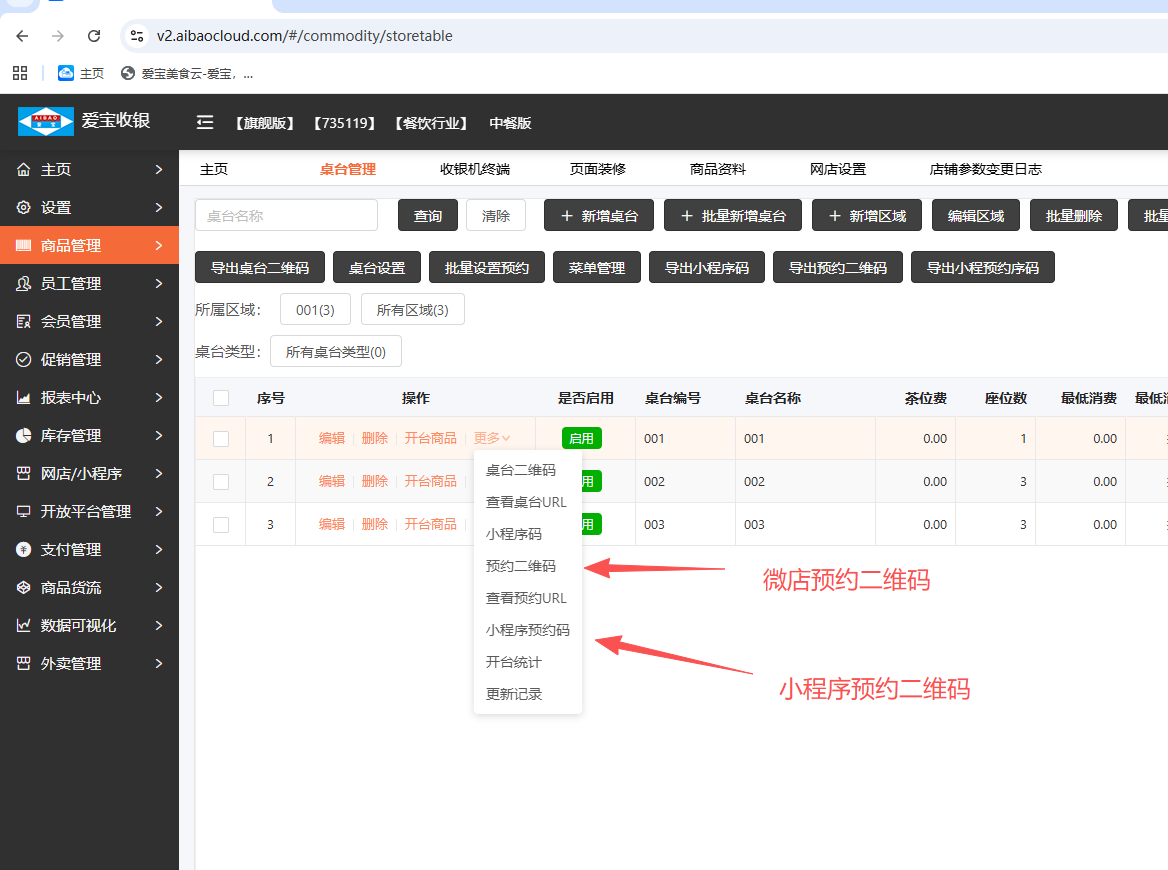Open the browser apps grid icon

pyautogui.click(x=20, y=73)
